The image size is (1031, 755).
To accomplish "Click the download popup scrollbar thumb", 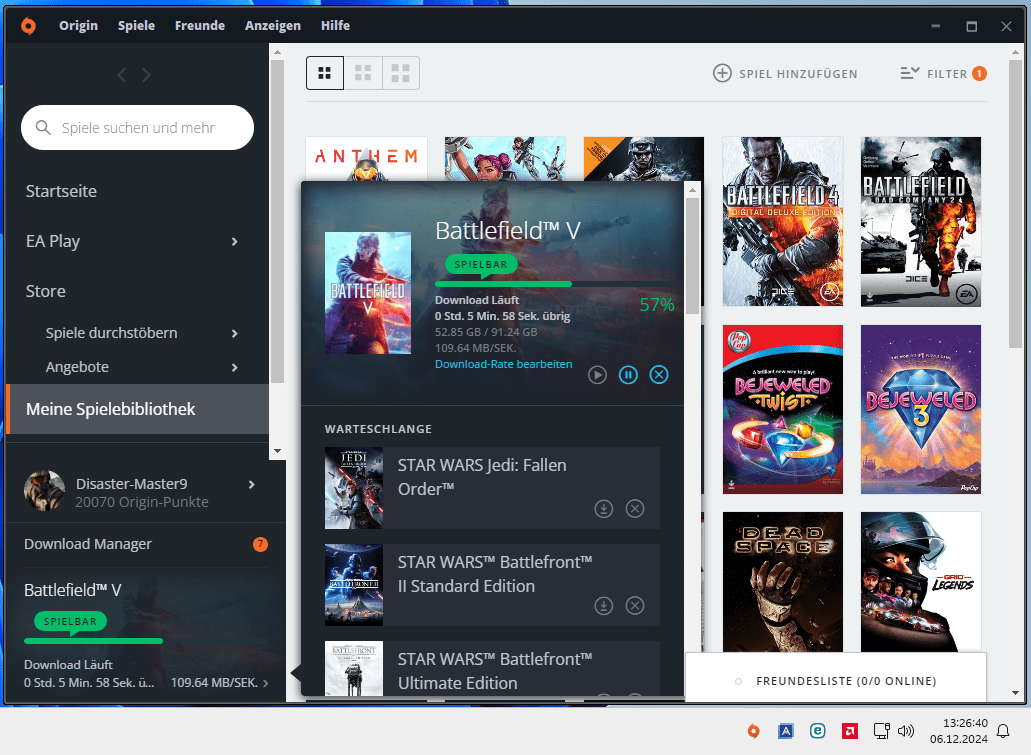I will point(692,256).
